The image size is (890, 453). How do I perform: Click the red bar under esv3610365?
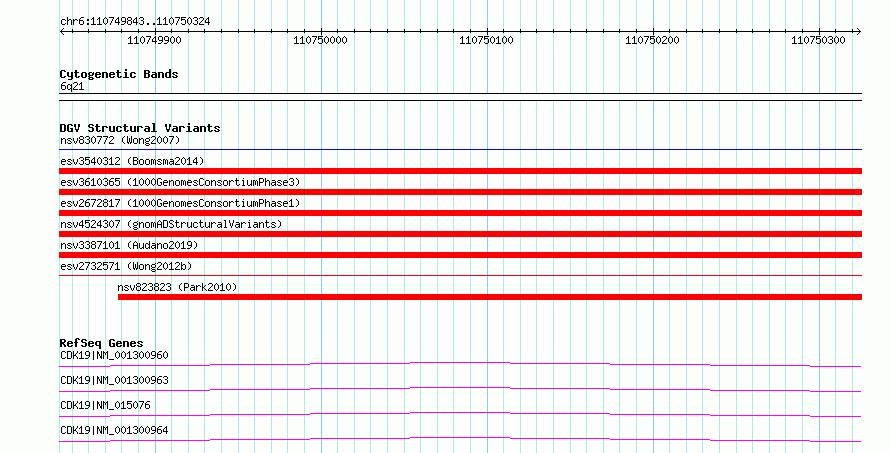point(460,192)
